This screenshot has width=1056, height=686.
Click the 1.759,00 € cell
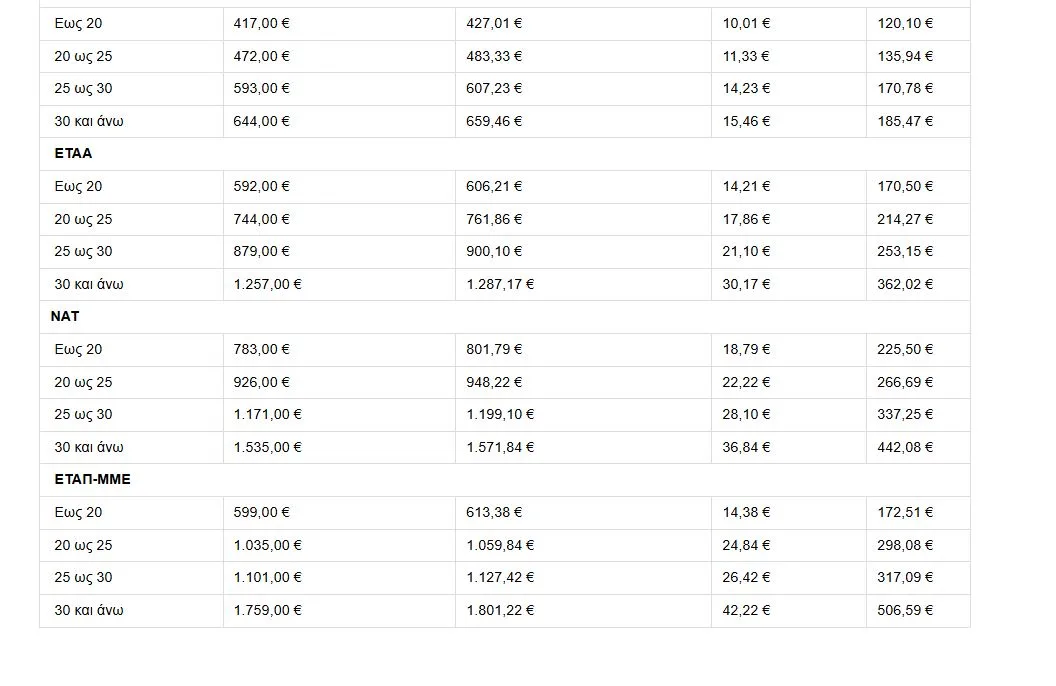[x=267, y=610]
